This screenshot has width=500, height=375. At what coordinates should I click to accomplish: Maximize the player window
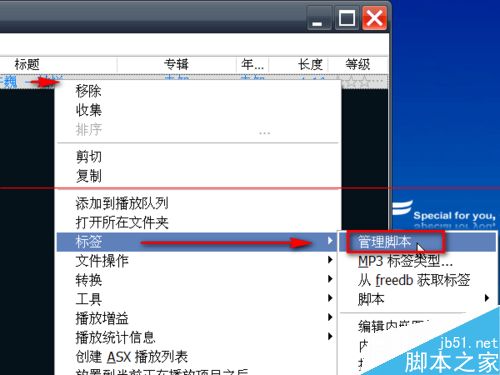[347, 18]
